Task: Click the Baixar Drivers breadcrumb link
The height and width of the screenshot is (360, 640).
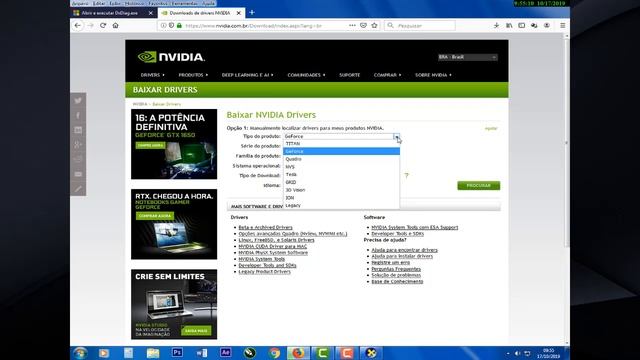Action: point(167,104)
